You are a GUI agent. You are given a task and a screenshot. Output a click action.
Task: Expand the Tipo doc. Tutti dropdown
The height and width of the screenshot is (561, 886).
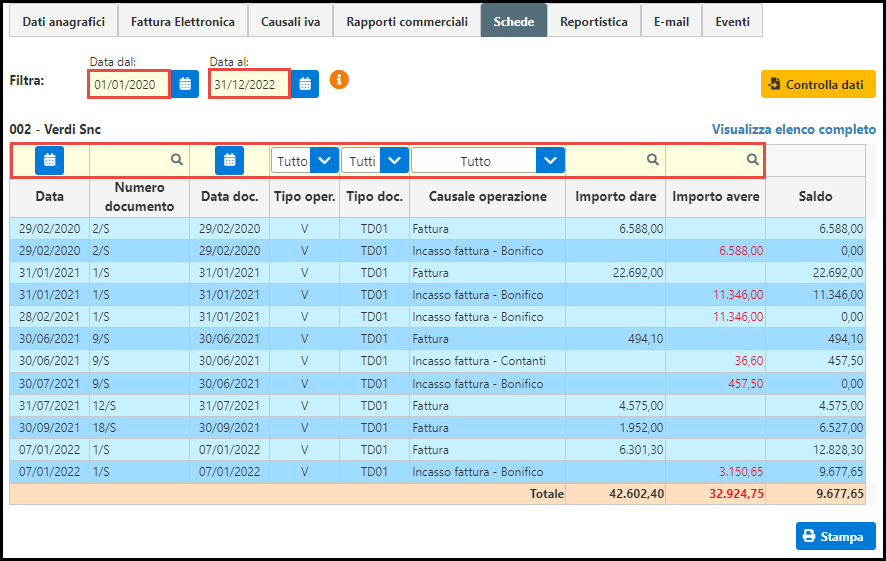[394, 160]
